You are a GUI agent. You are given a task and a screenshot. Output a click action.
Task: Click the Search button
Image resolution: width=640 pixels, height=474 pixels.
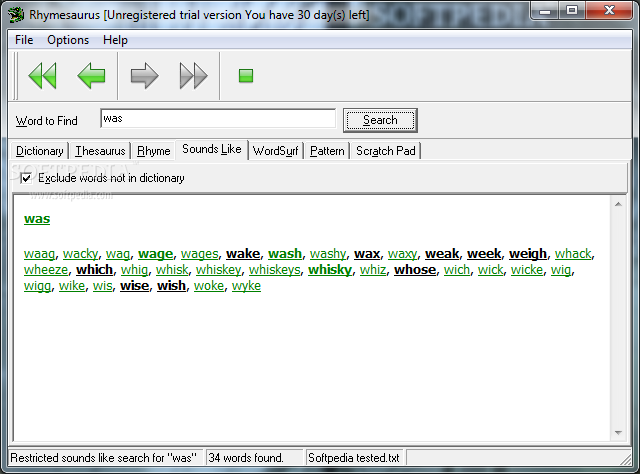380,120
